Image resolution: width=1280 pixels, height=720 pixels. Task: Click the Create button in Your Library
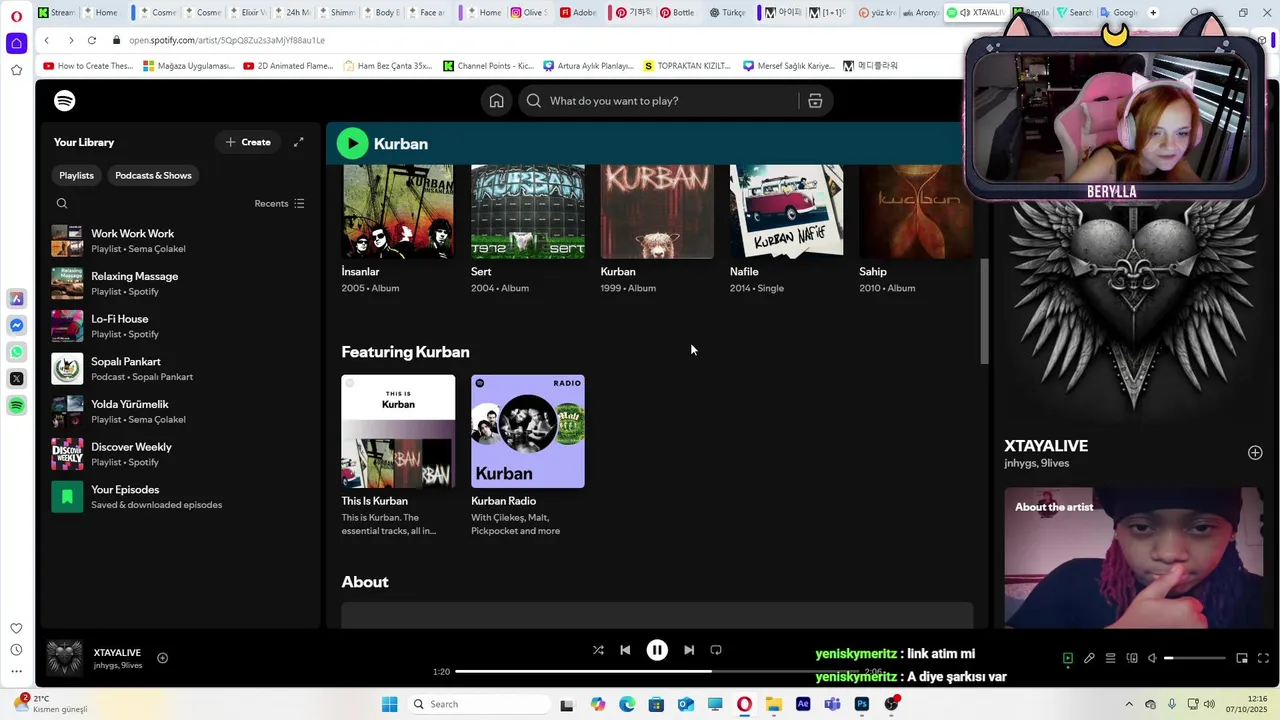click(x=248, y=142)
